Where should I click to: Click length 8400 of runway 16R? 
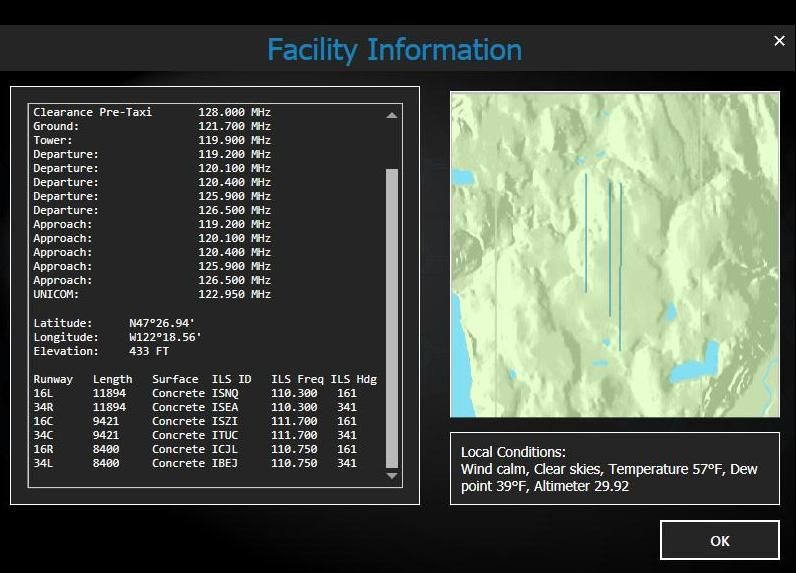106,449
